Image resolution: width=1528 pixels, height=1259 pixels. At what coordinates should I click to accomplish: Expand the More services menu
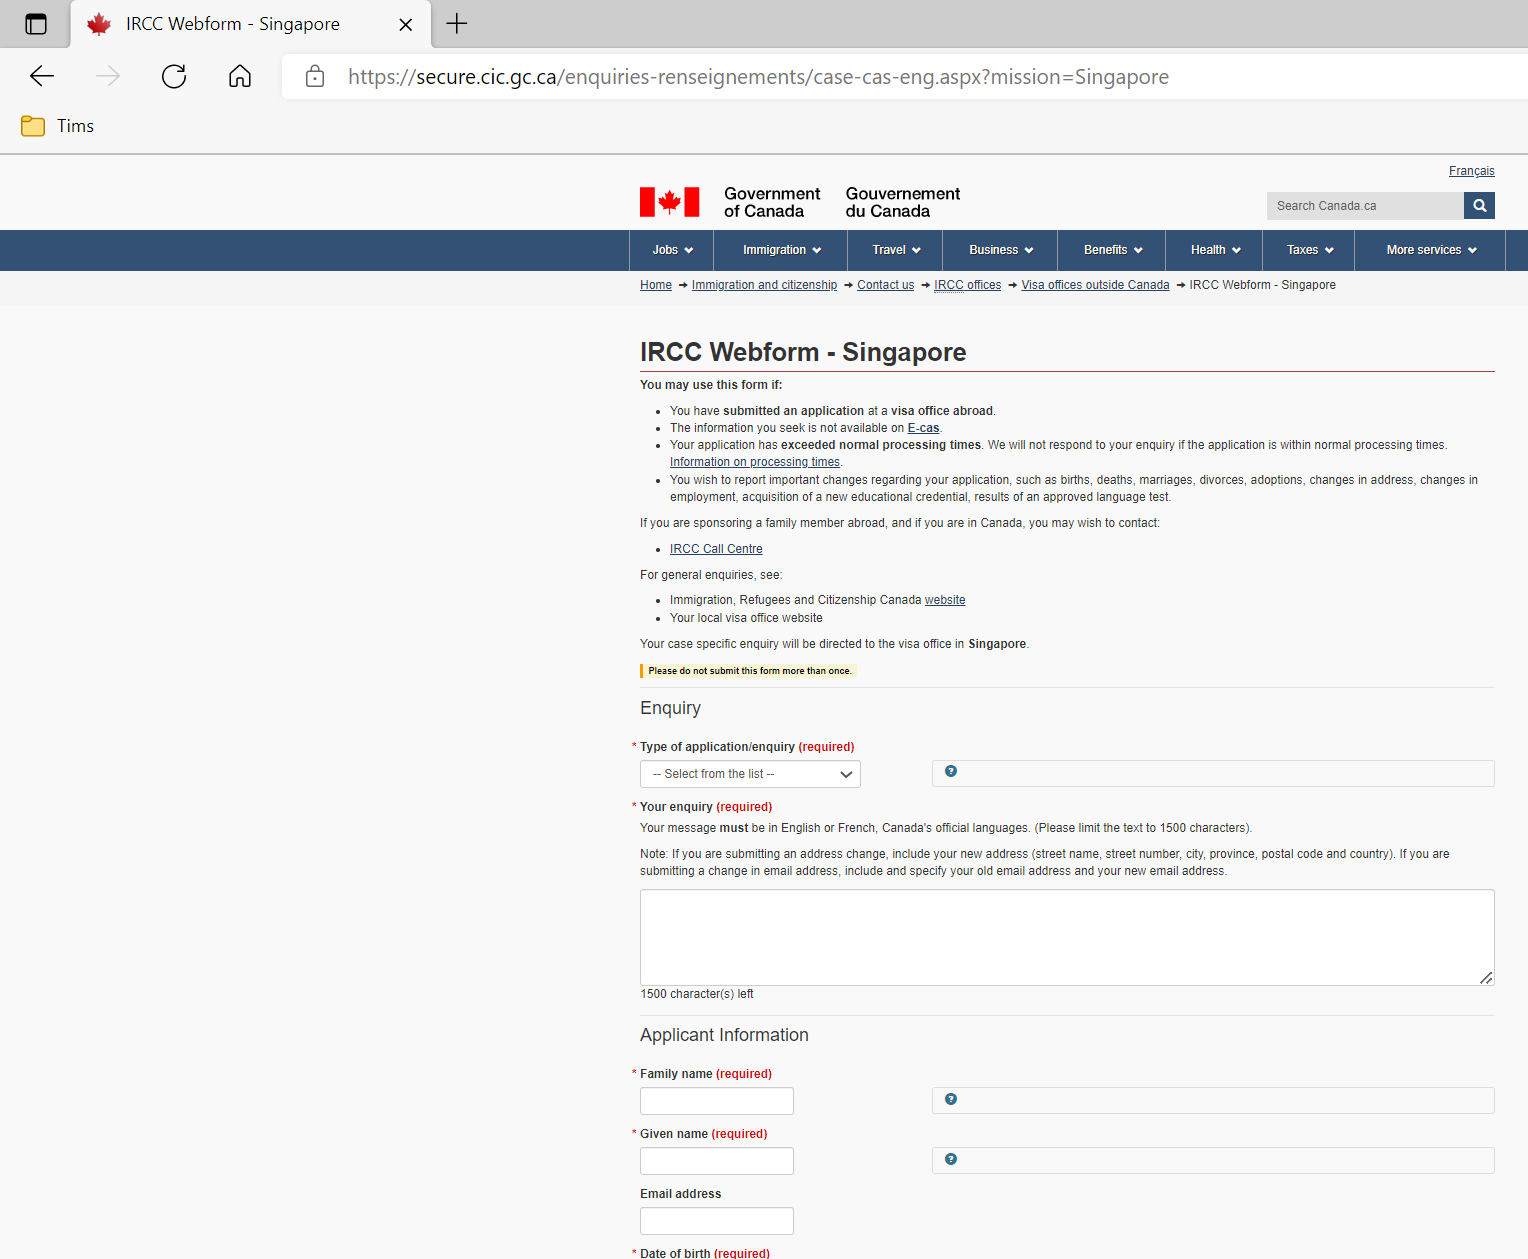pos(1431,250)
